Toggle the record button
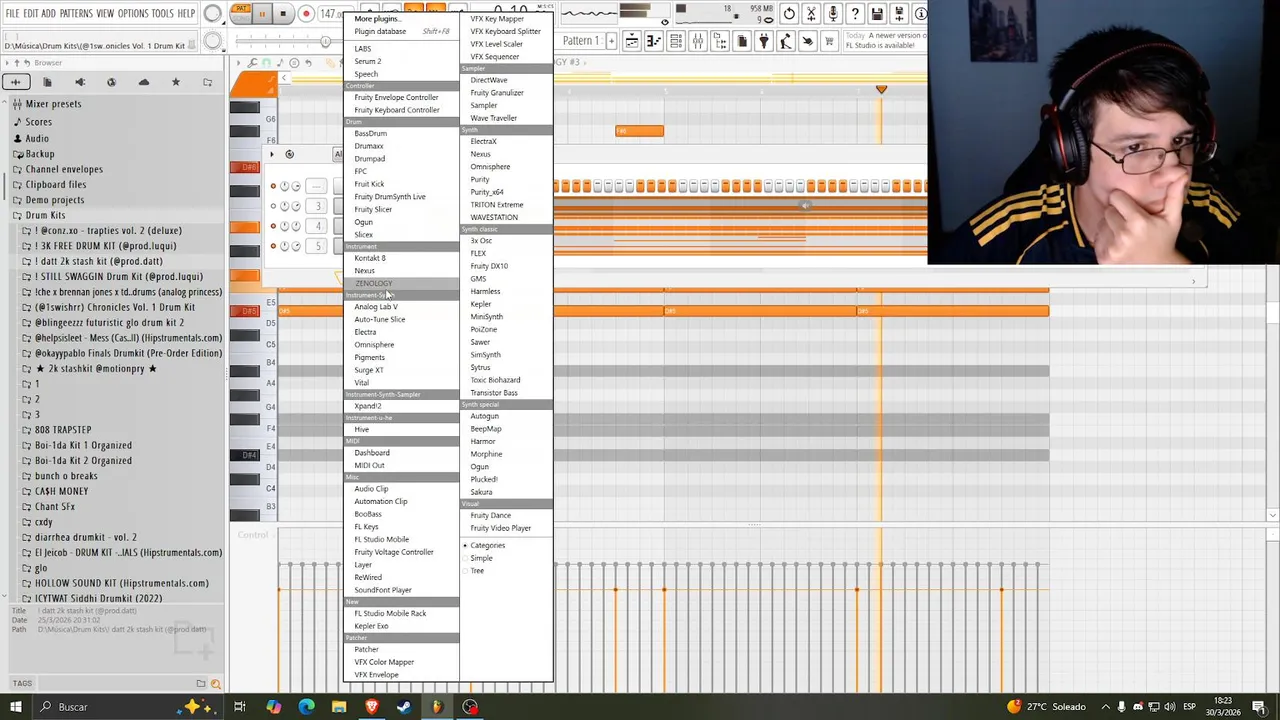This screenshot has height=720, width=1280. coord(306,14)
